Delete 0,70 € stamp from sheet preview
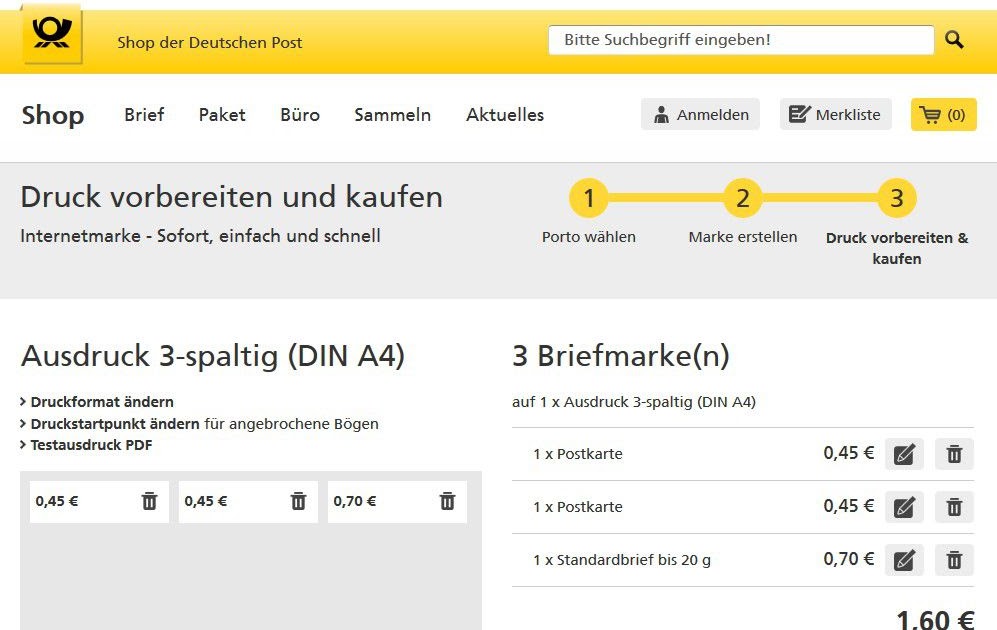 [x=448, y=501]
